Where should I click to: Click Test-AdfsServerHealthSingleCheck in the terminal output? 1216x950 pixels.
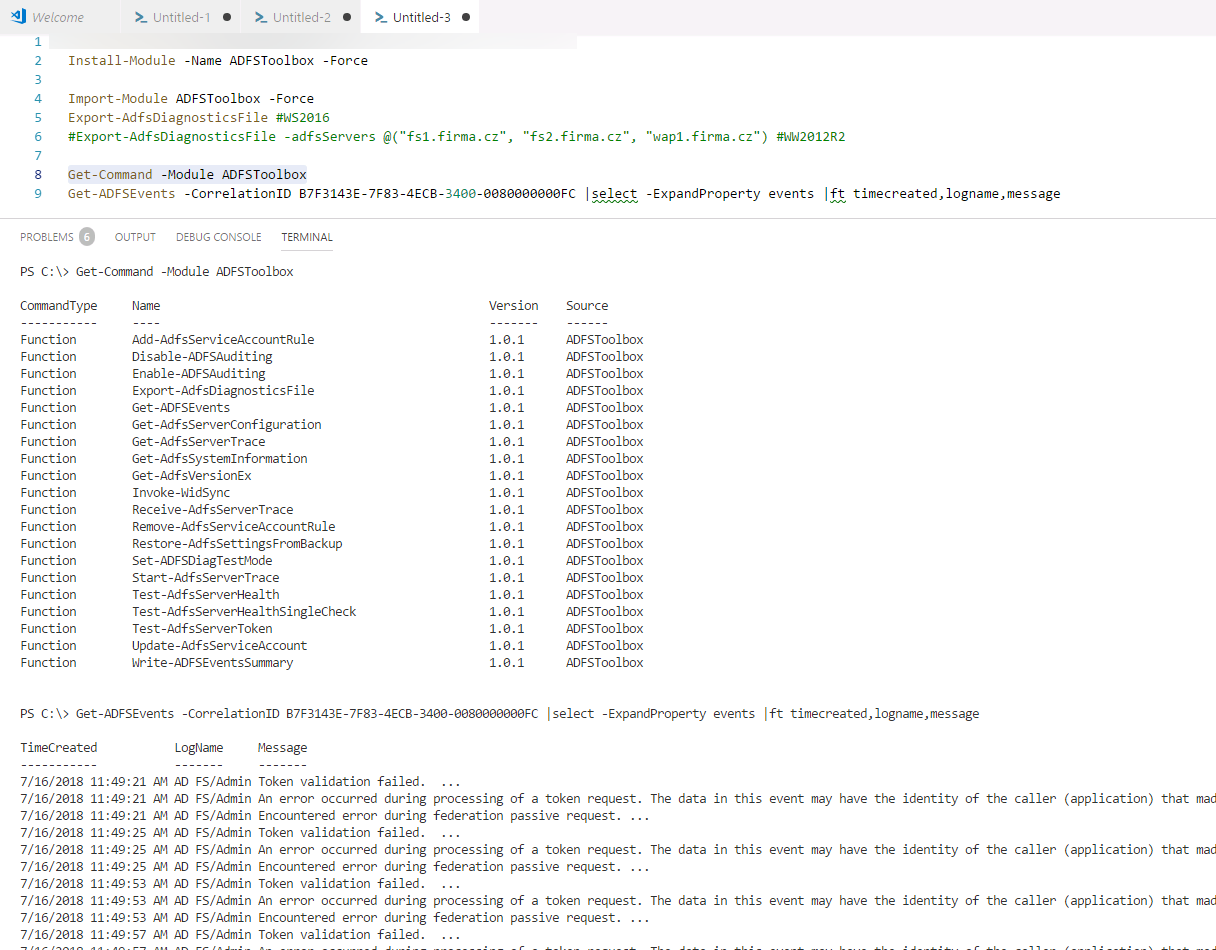point(244,612)
